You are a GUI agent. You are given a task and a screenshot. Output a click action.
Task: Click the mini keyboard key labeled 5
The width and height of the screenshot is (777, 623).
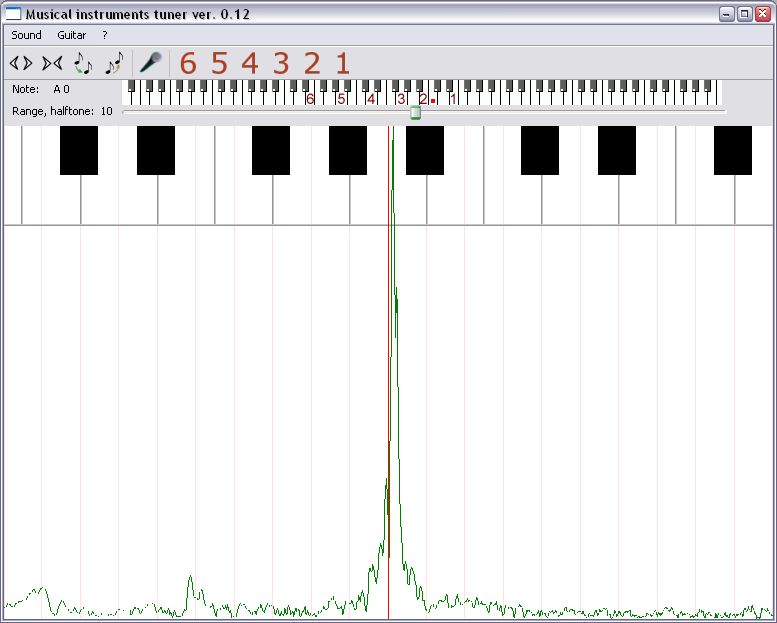(x=341, y=99)
